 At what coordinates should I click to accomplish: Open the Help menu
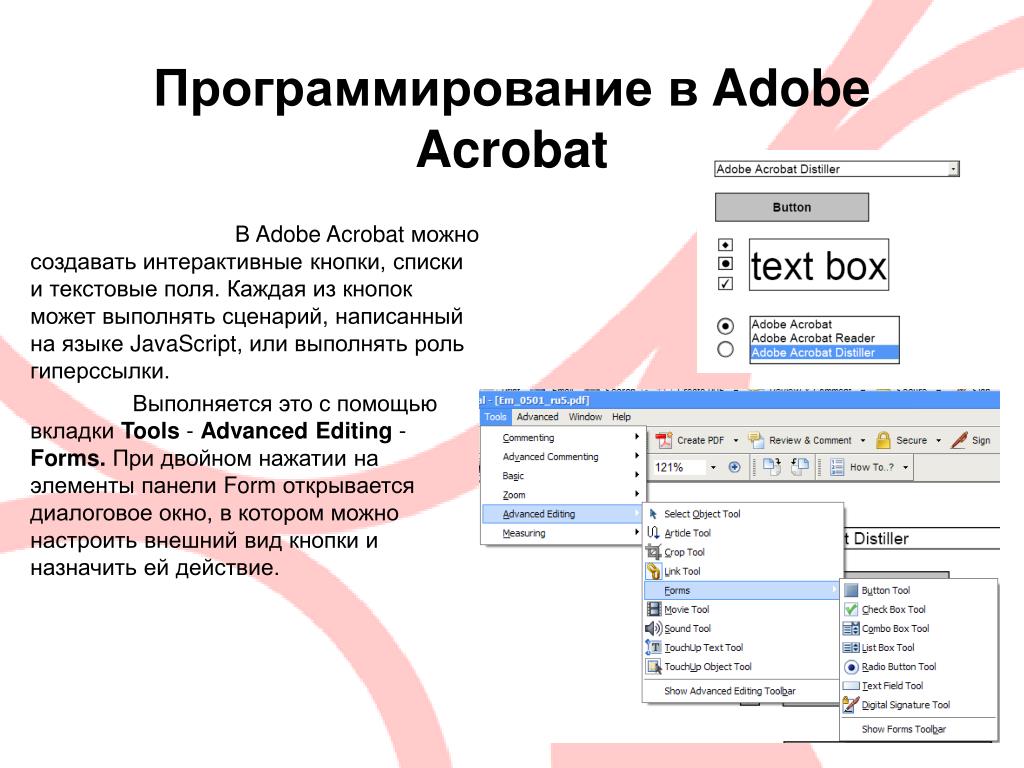[621, 417]
